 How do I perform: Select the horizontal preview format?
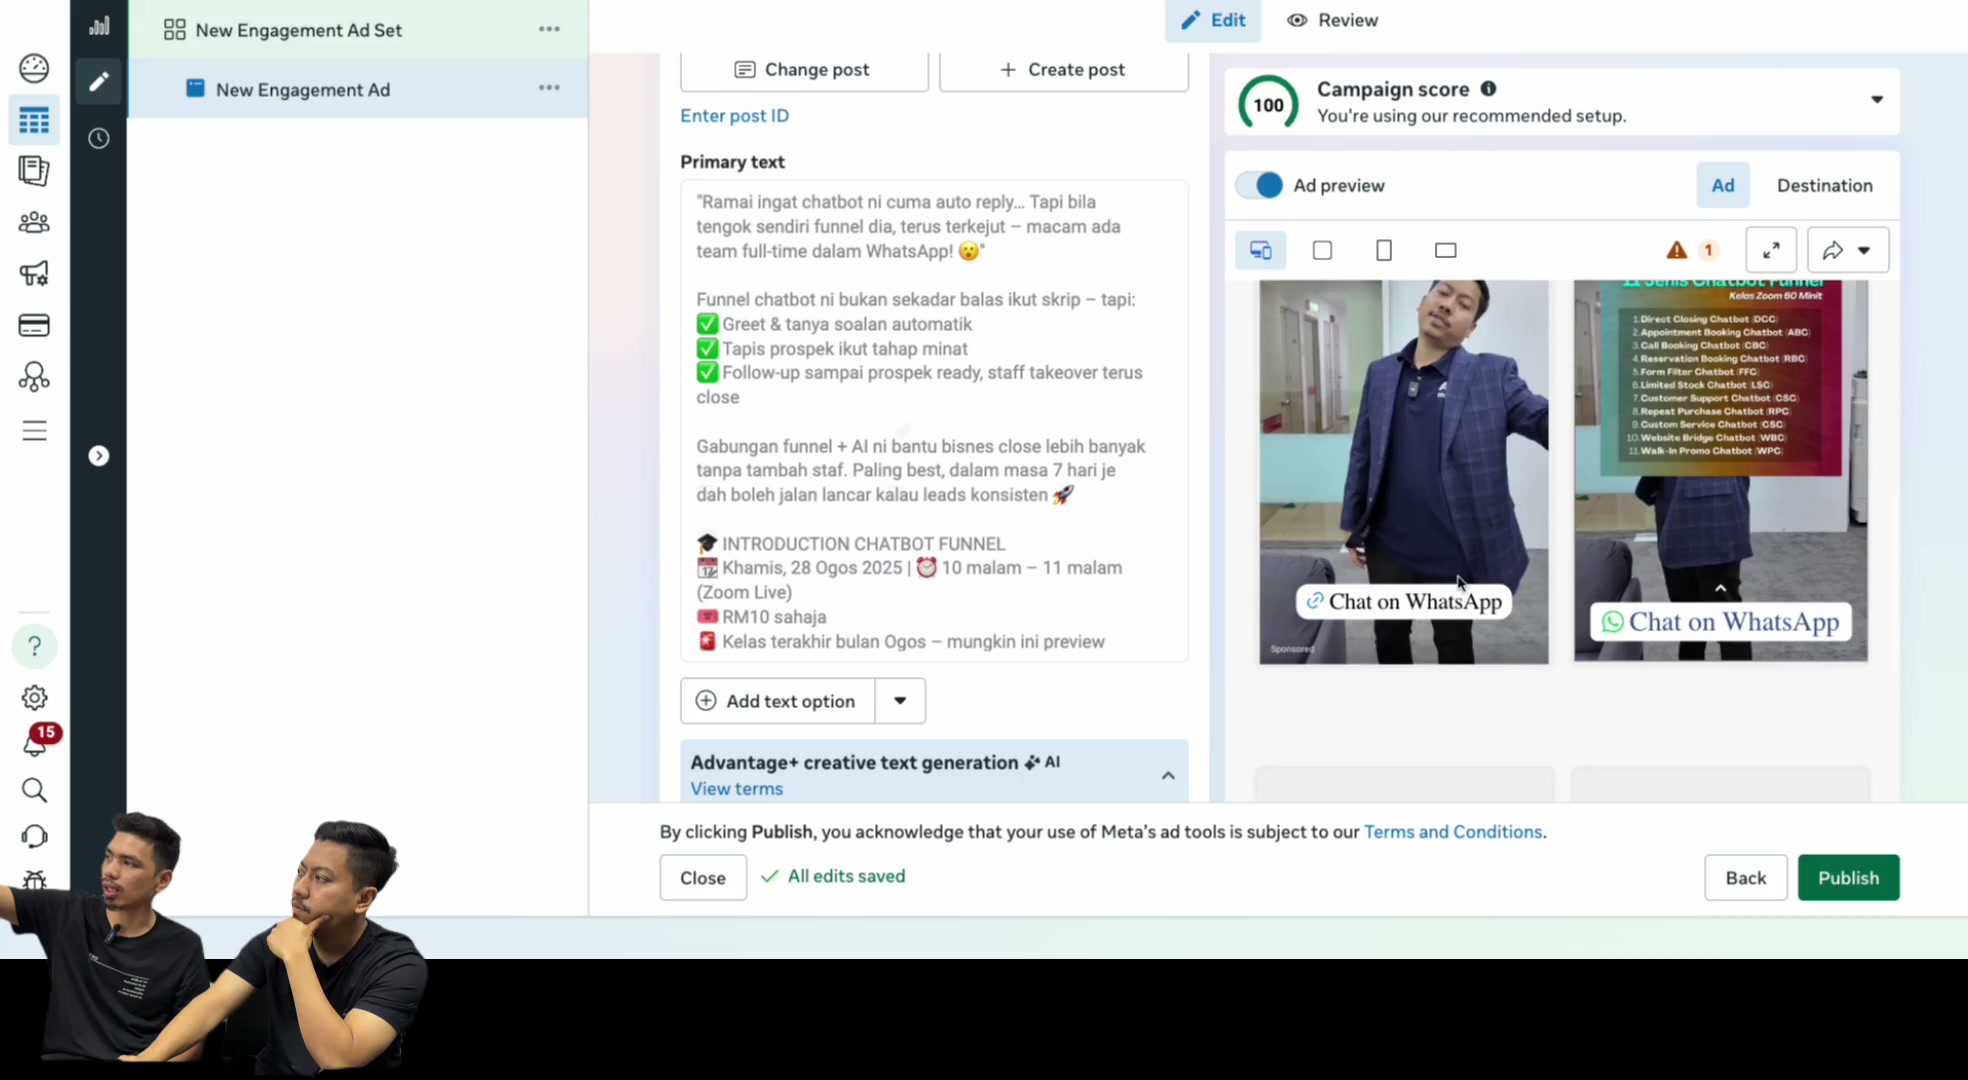[x=1445, y=250]
